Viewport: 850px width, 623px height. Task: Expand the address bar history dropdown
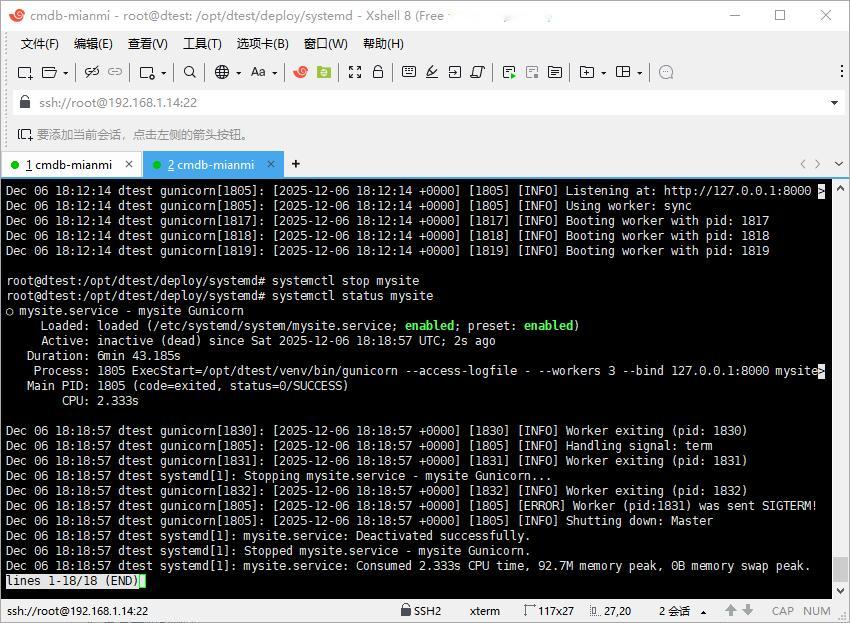834,102
